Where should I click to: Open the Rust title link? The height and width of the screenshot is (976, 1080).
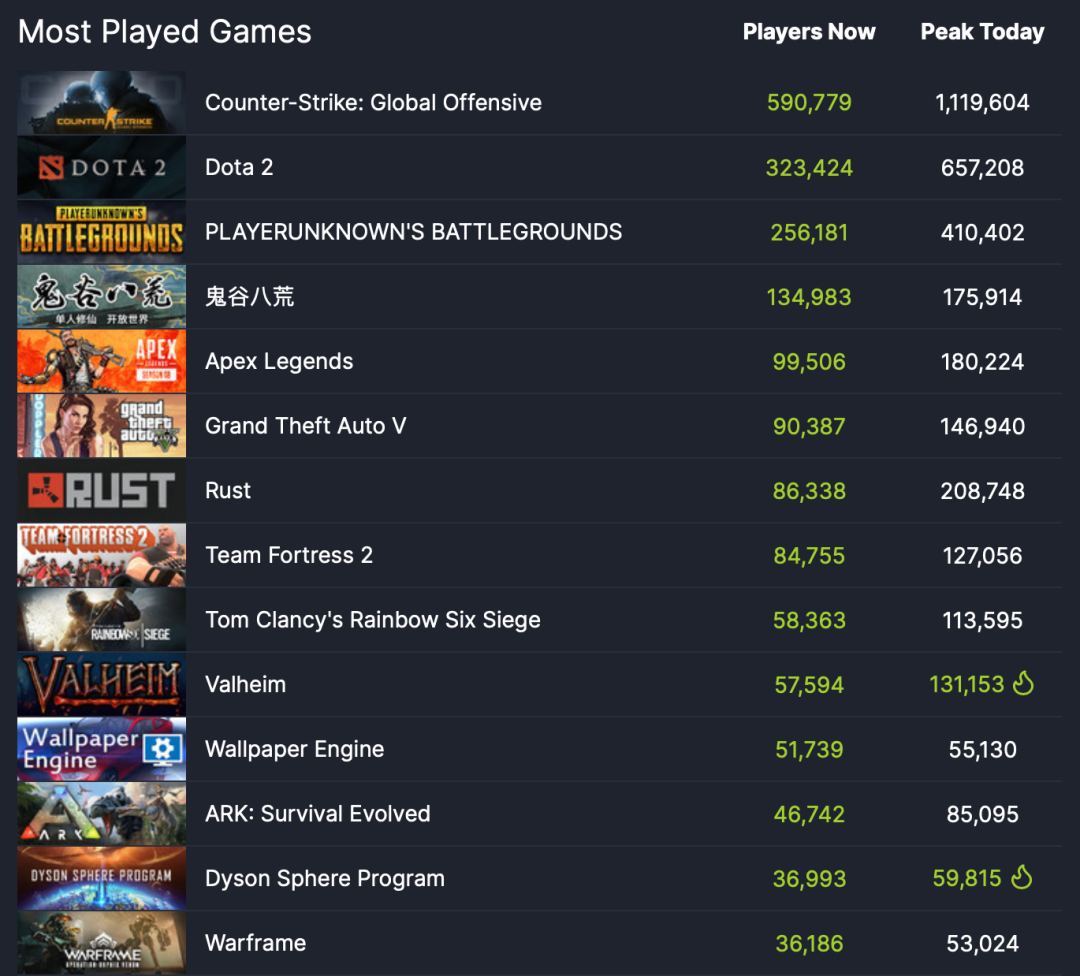click(228, 491)
